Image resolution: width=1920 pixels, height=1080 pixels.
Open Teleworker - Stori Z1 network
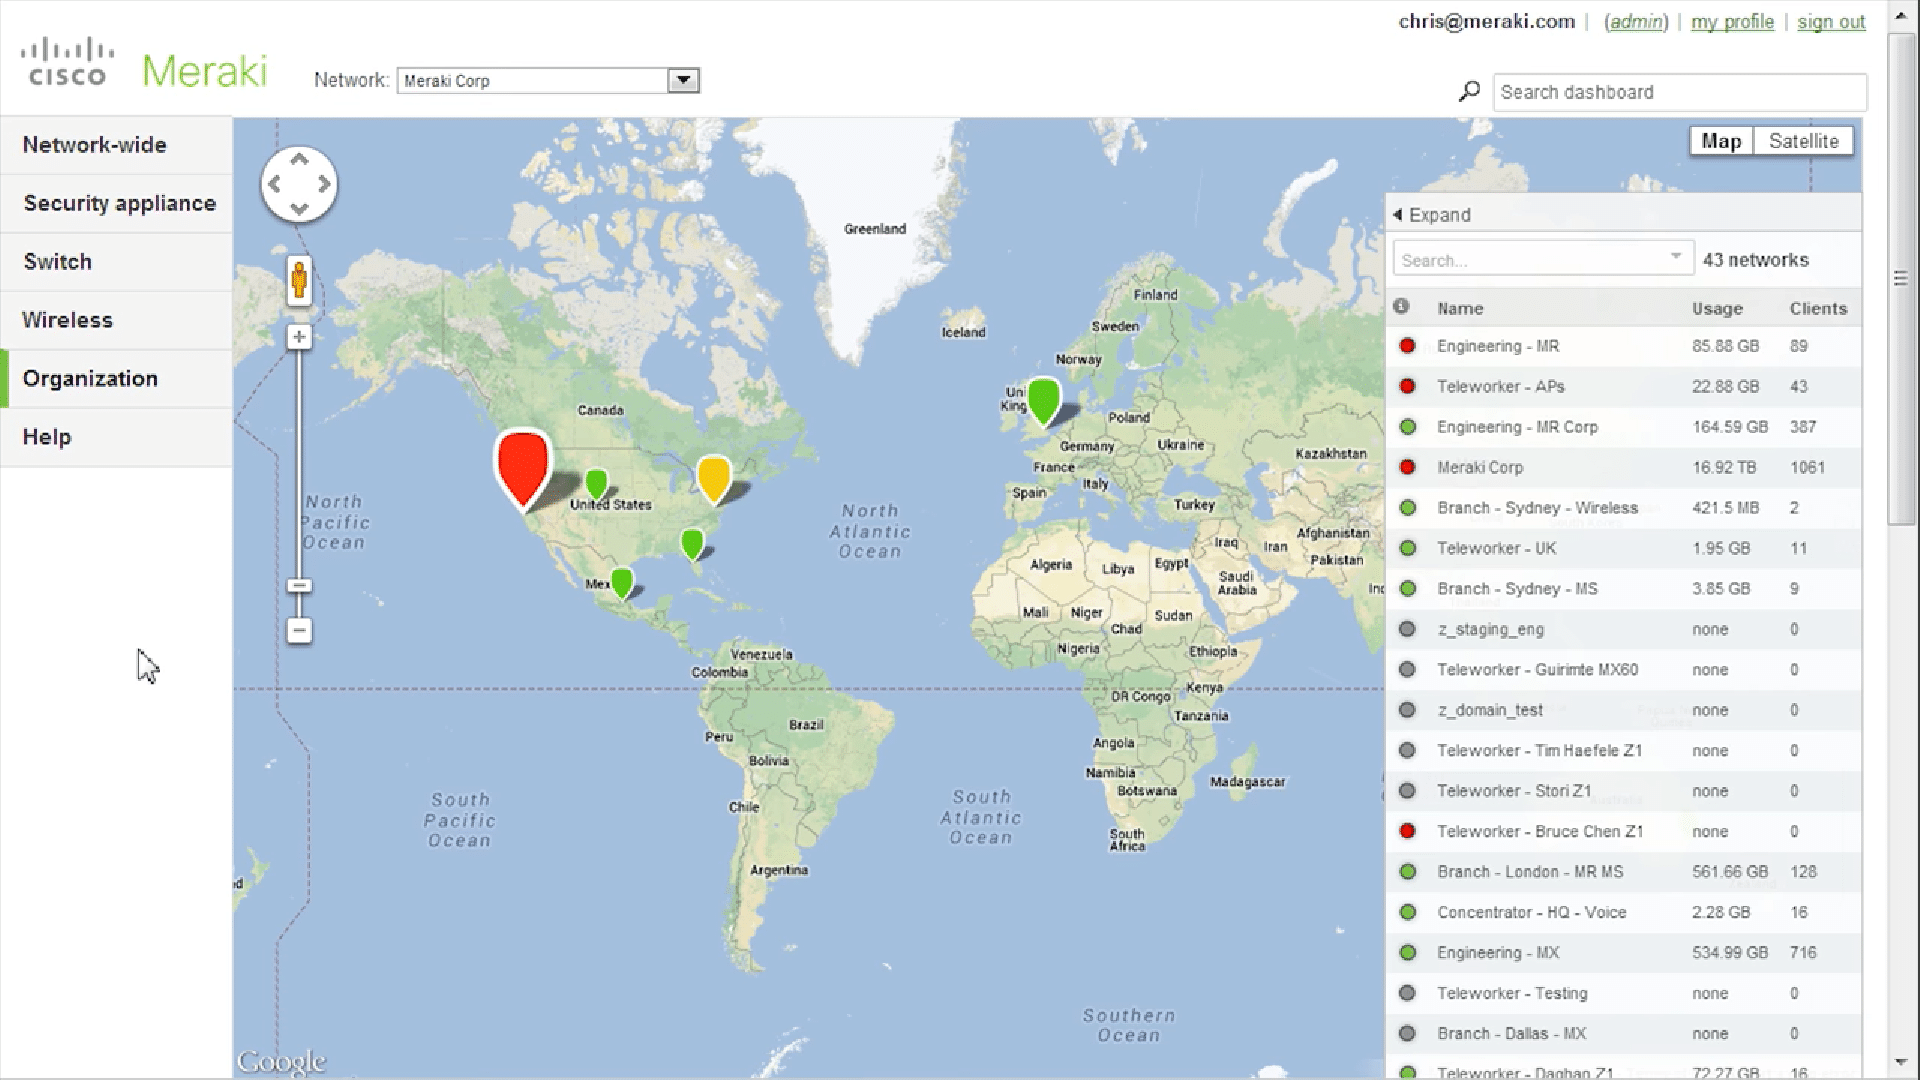1514,791
